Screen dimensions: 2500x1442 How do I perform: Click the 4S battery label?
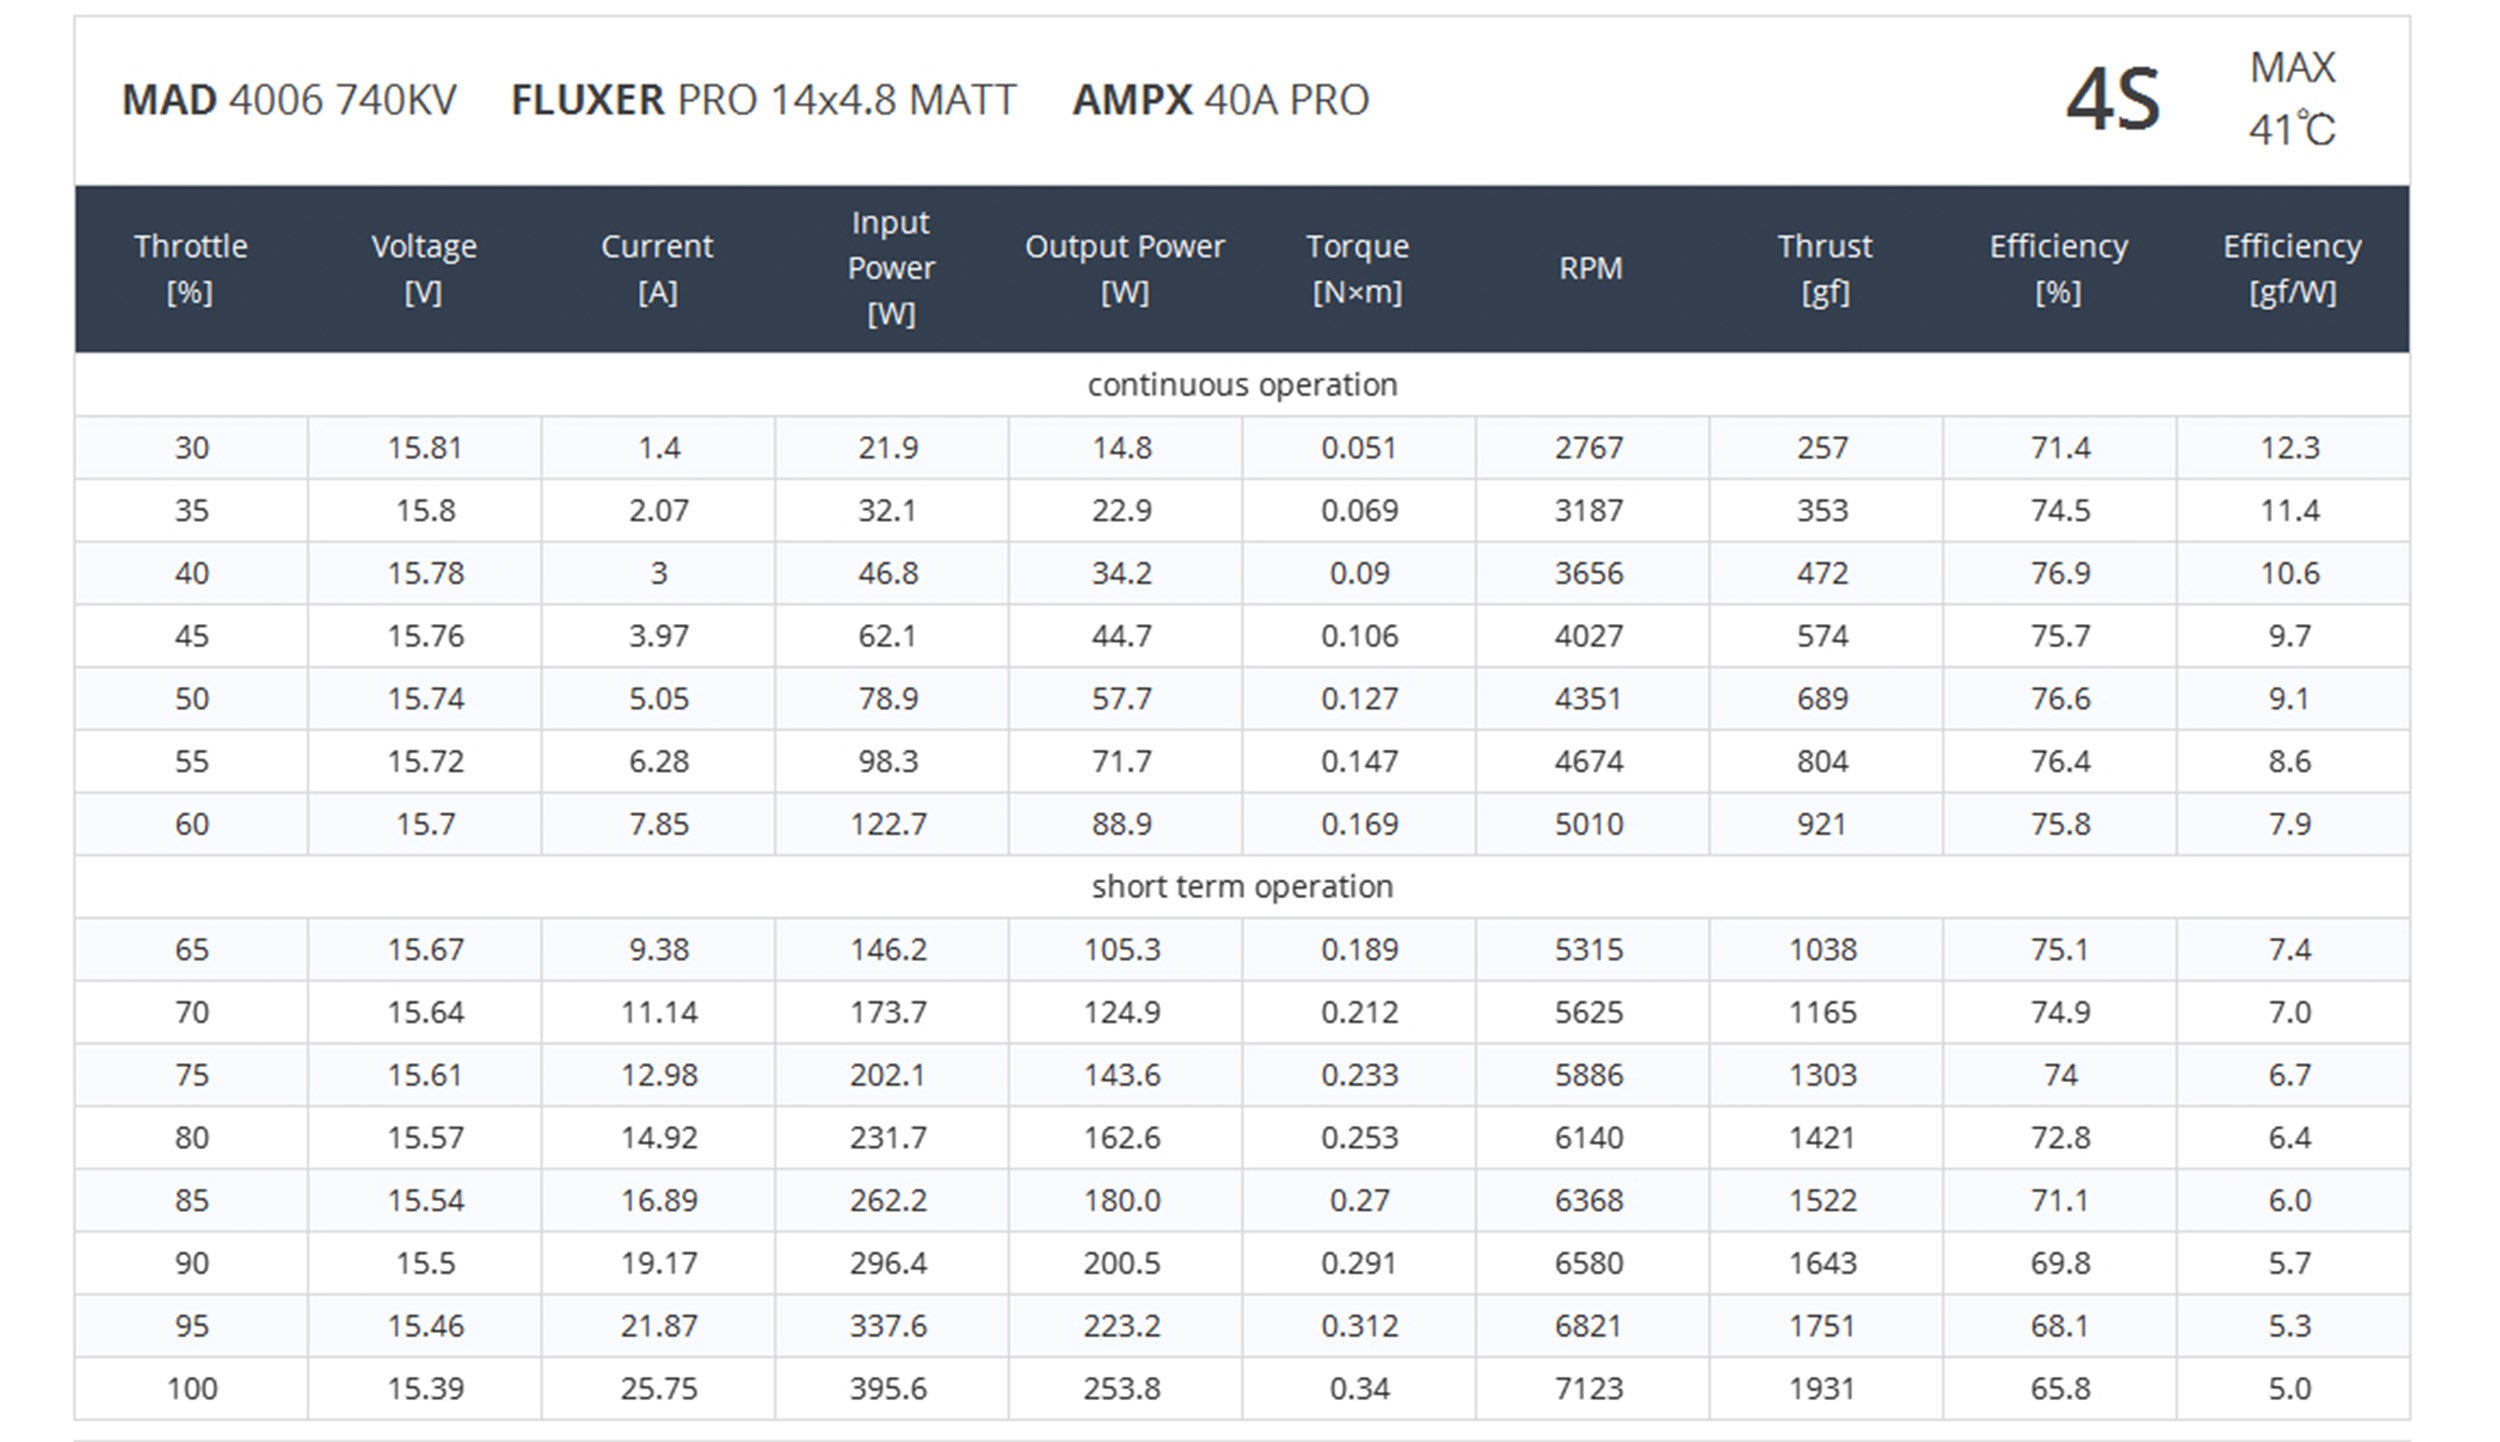2113,100
